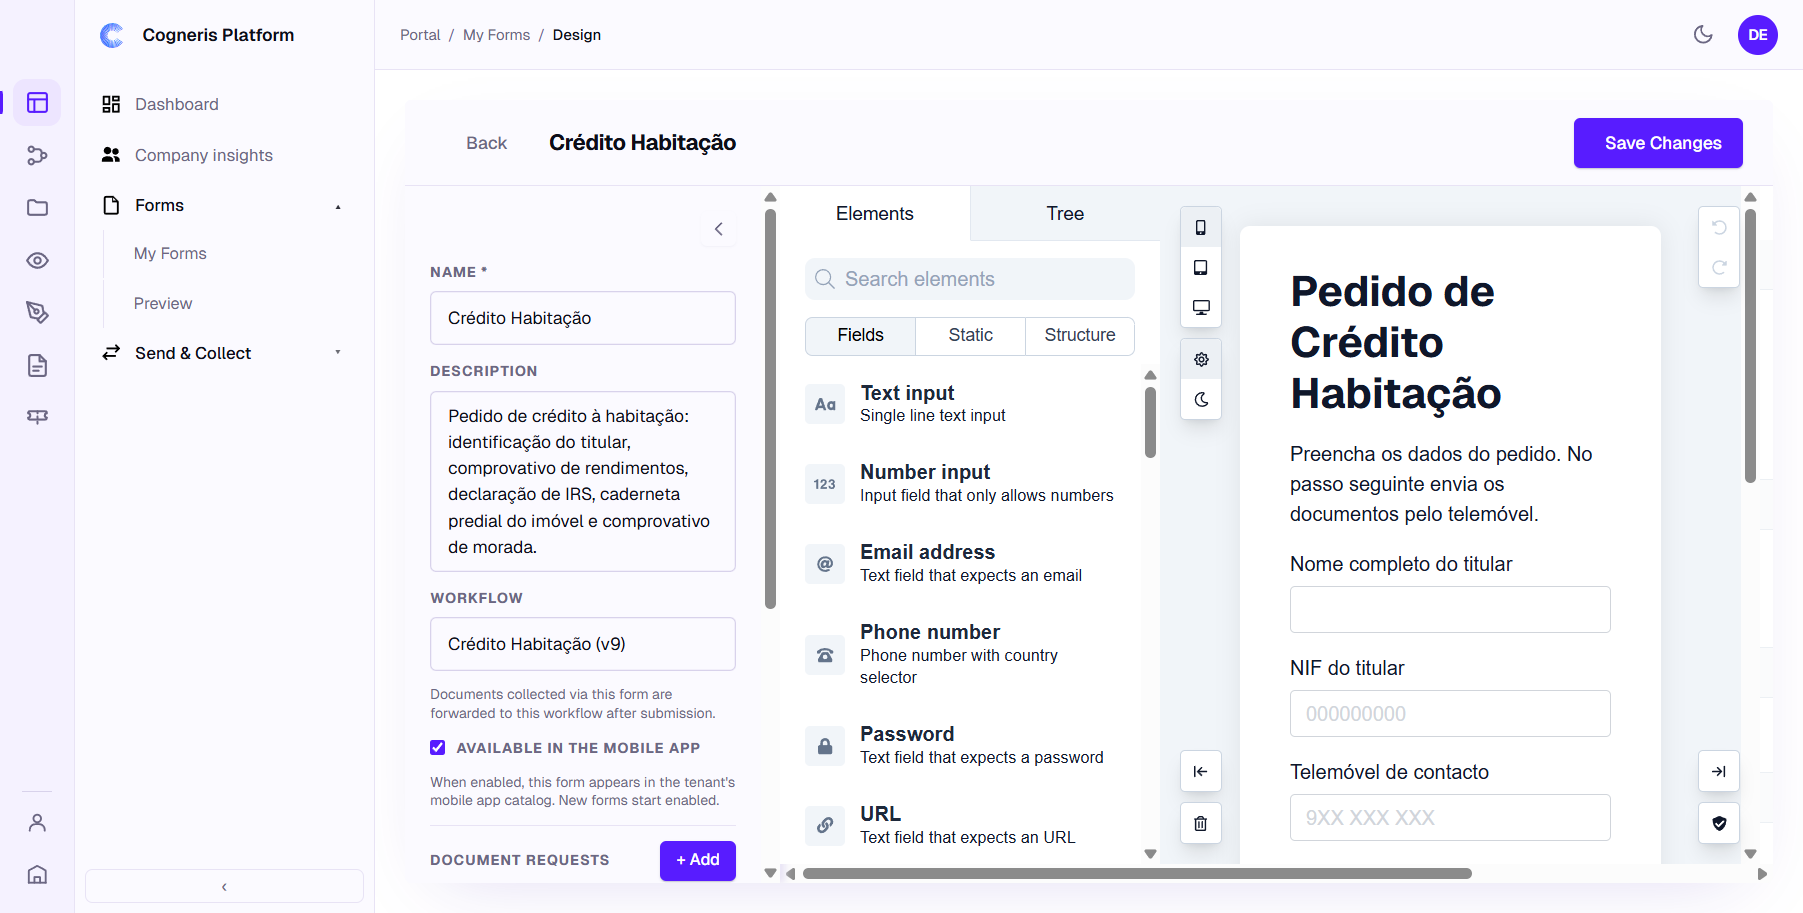Click the Password lock icon
This screenshot has width=1803, height=913.
tap(825, 746)
